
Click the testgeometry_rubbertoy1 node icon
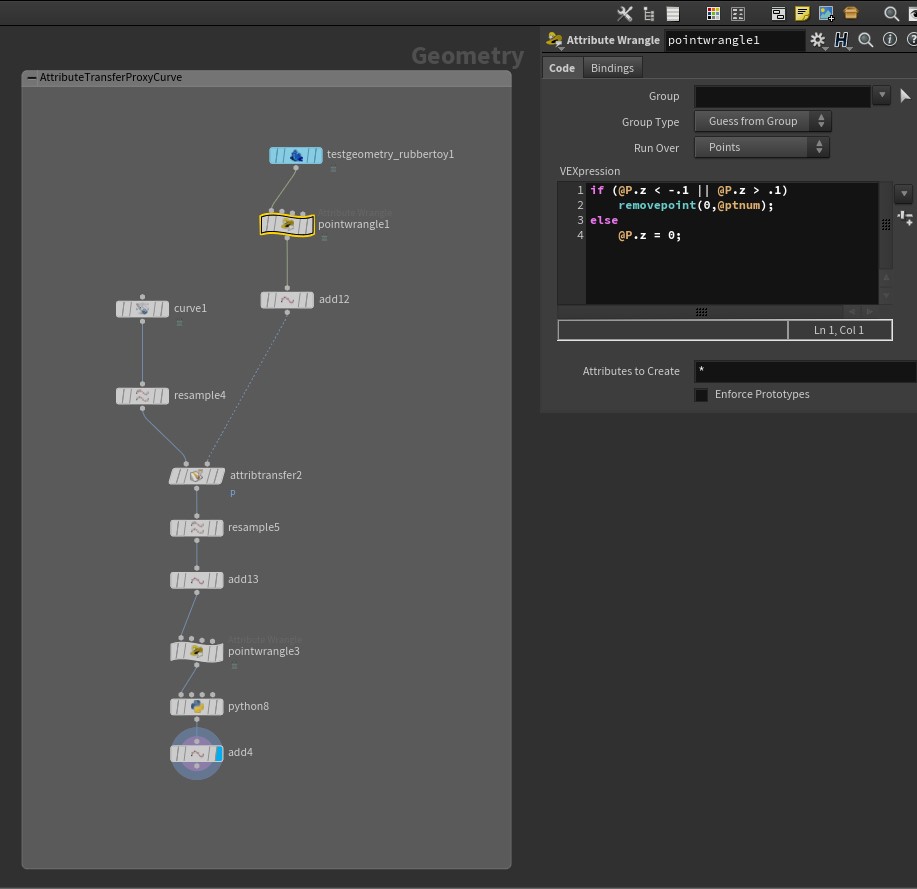coord(296,155)
